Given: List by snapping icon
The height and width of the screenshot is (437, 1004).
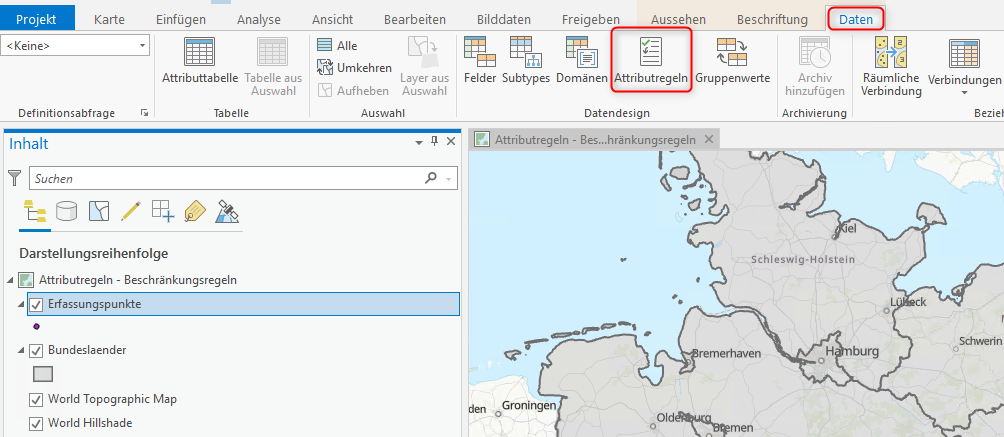Looking at the screenshot, I should click(x=163, y=211).
